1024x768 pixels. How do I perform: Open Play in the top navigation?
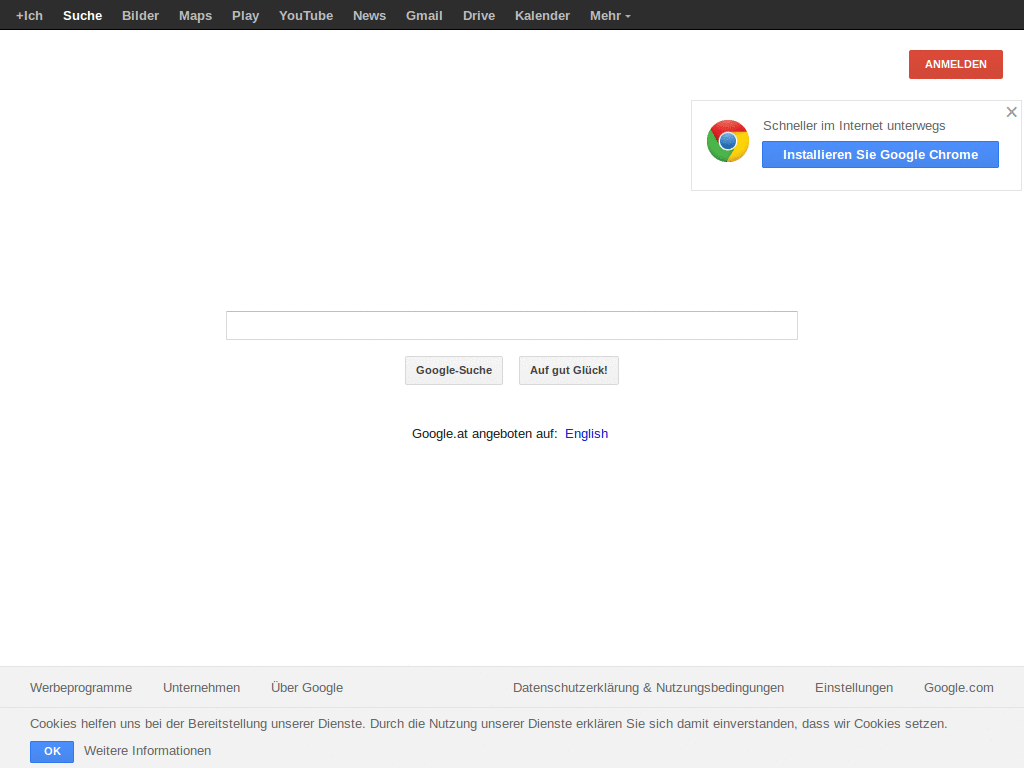coord(246,16)
